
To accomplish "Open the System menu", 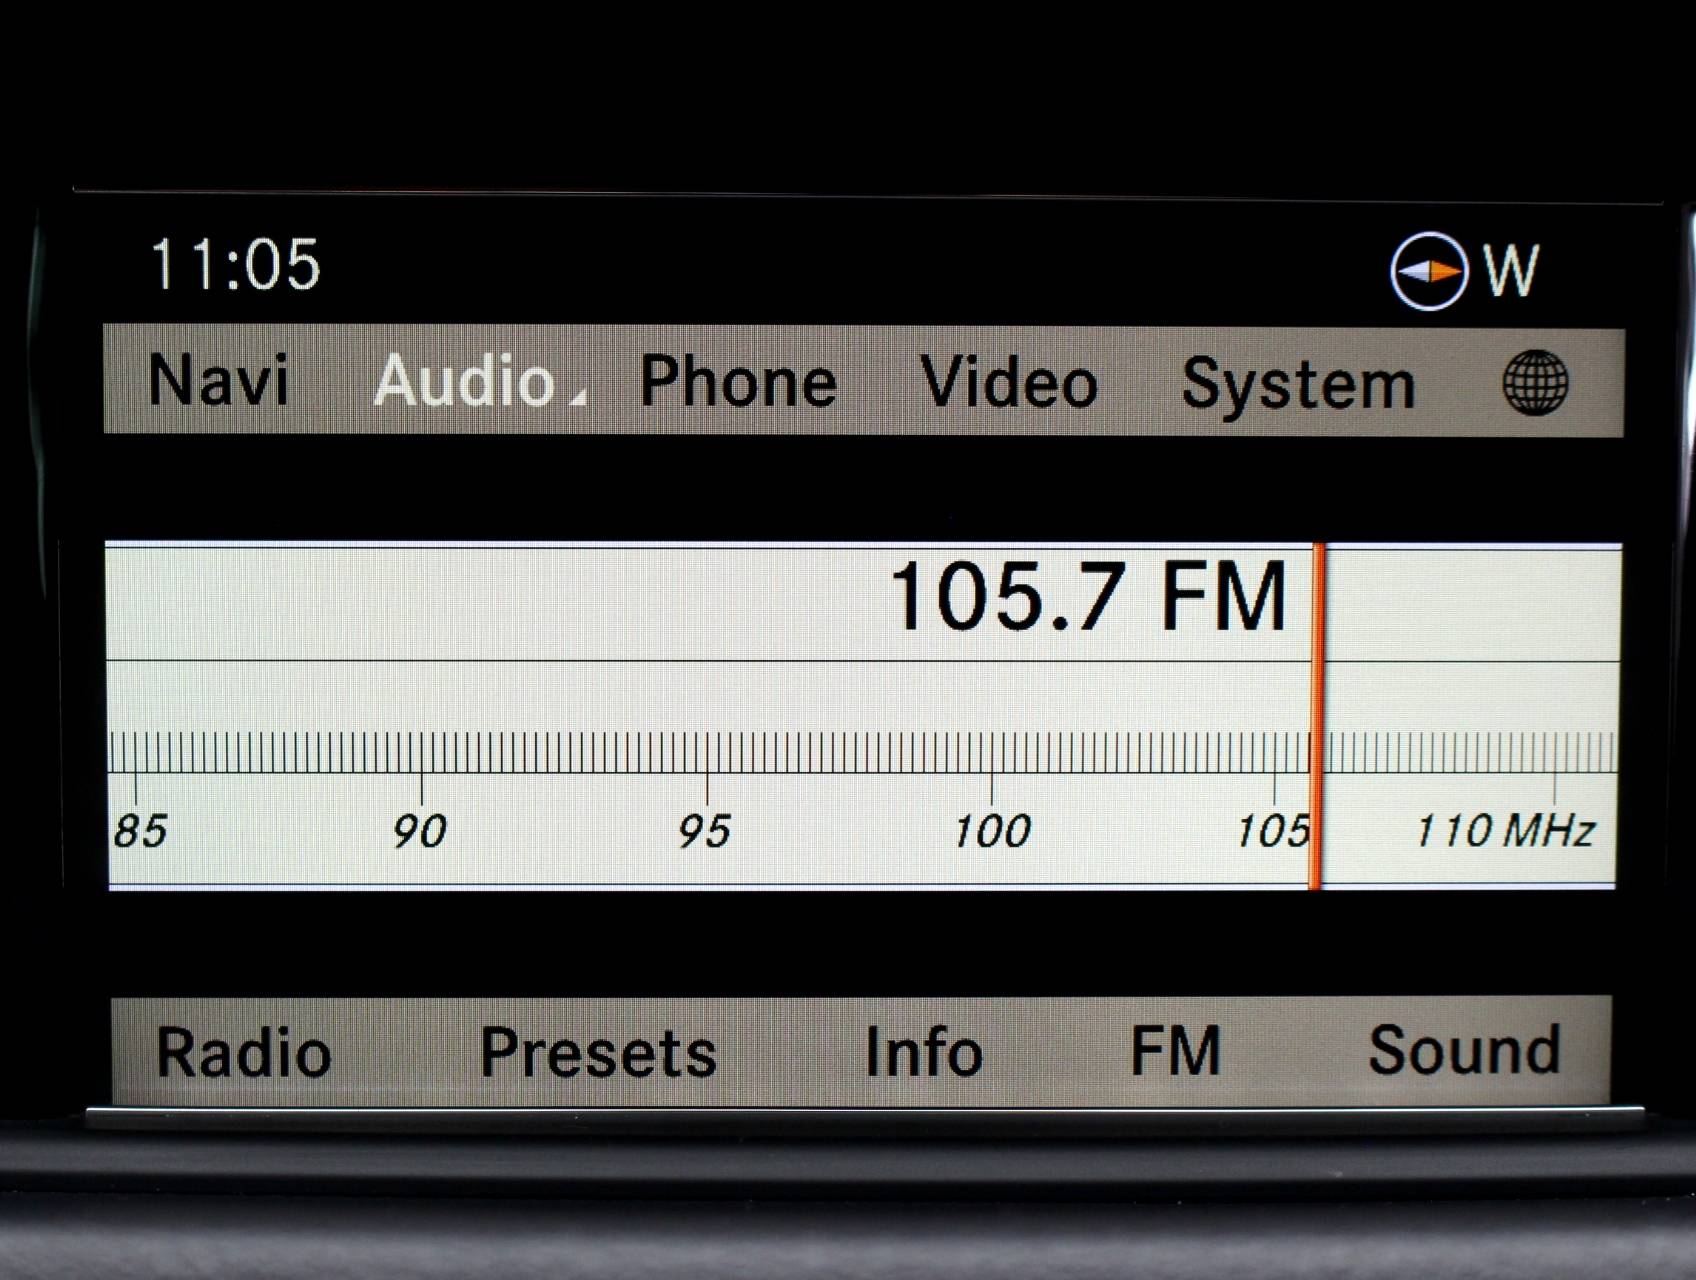I will [x=1298, y=385].
